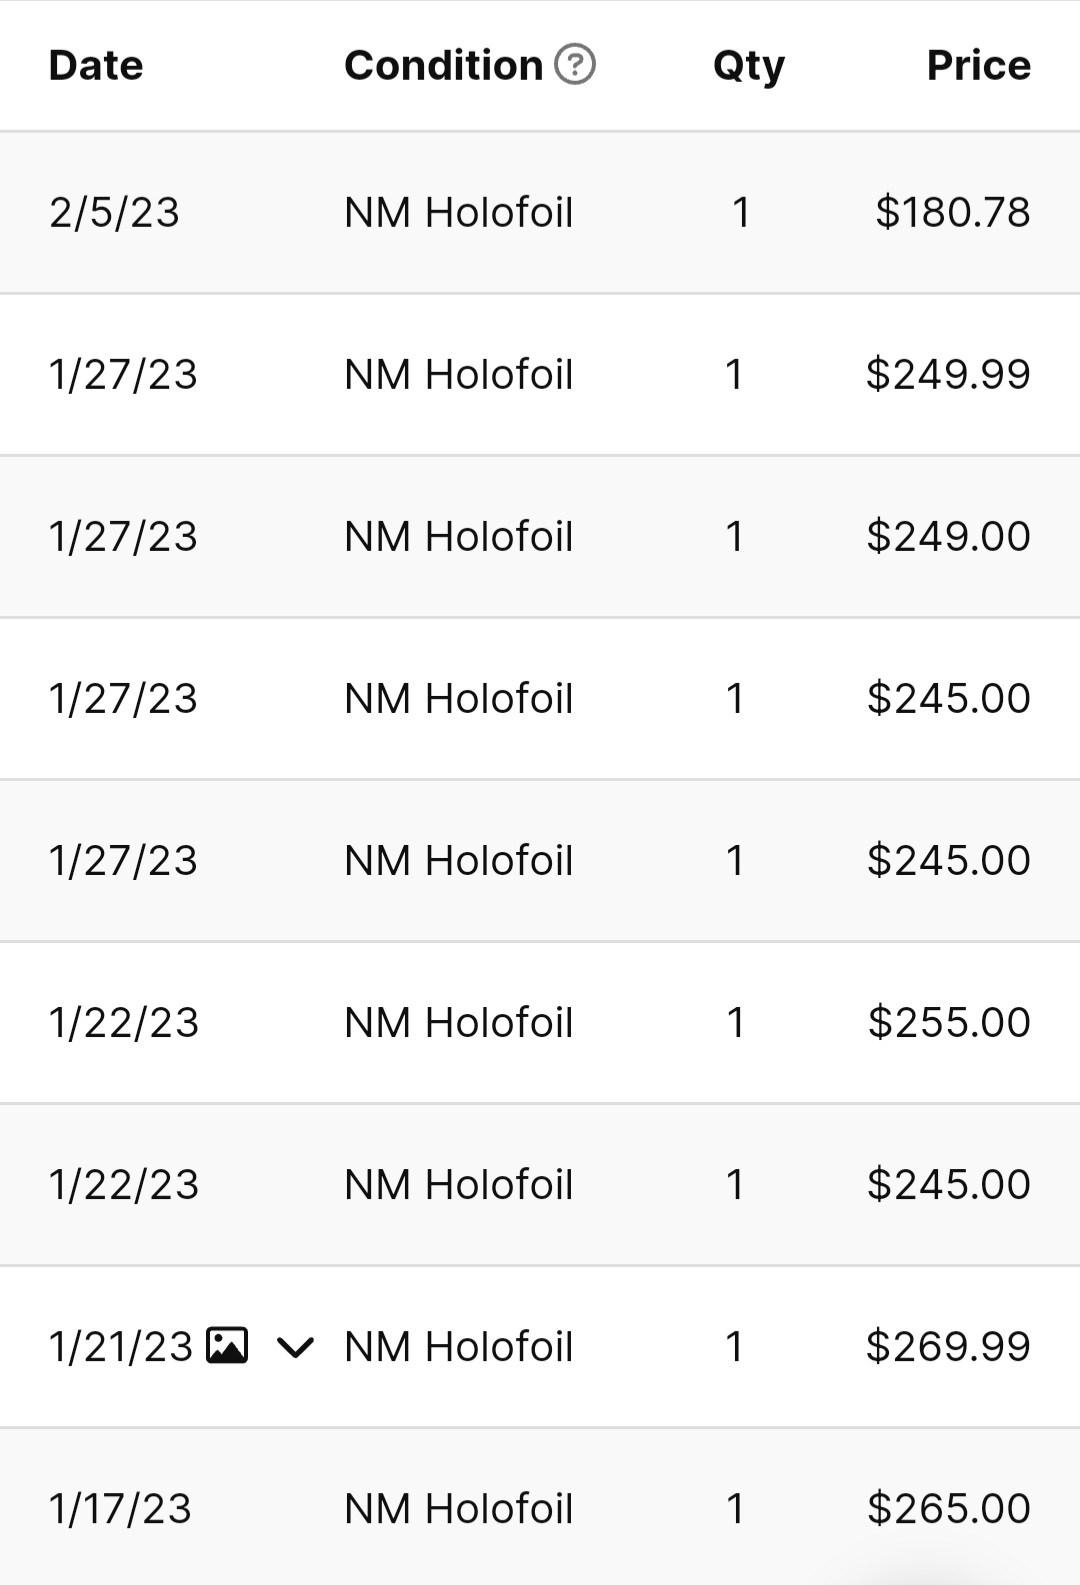The image size is (1080, 1585).
Task: Select the $269.99 sale price
Action: pyautogui.click(x=948, y=1346)
